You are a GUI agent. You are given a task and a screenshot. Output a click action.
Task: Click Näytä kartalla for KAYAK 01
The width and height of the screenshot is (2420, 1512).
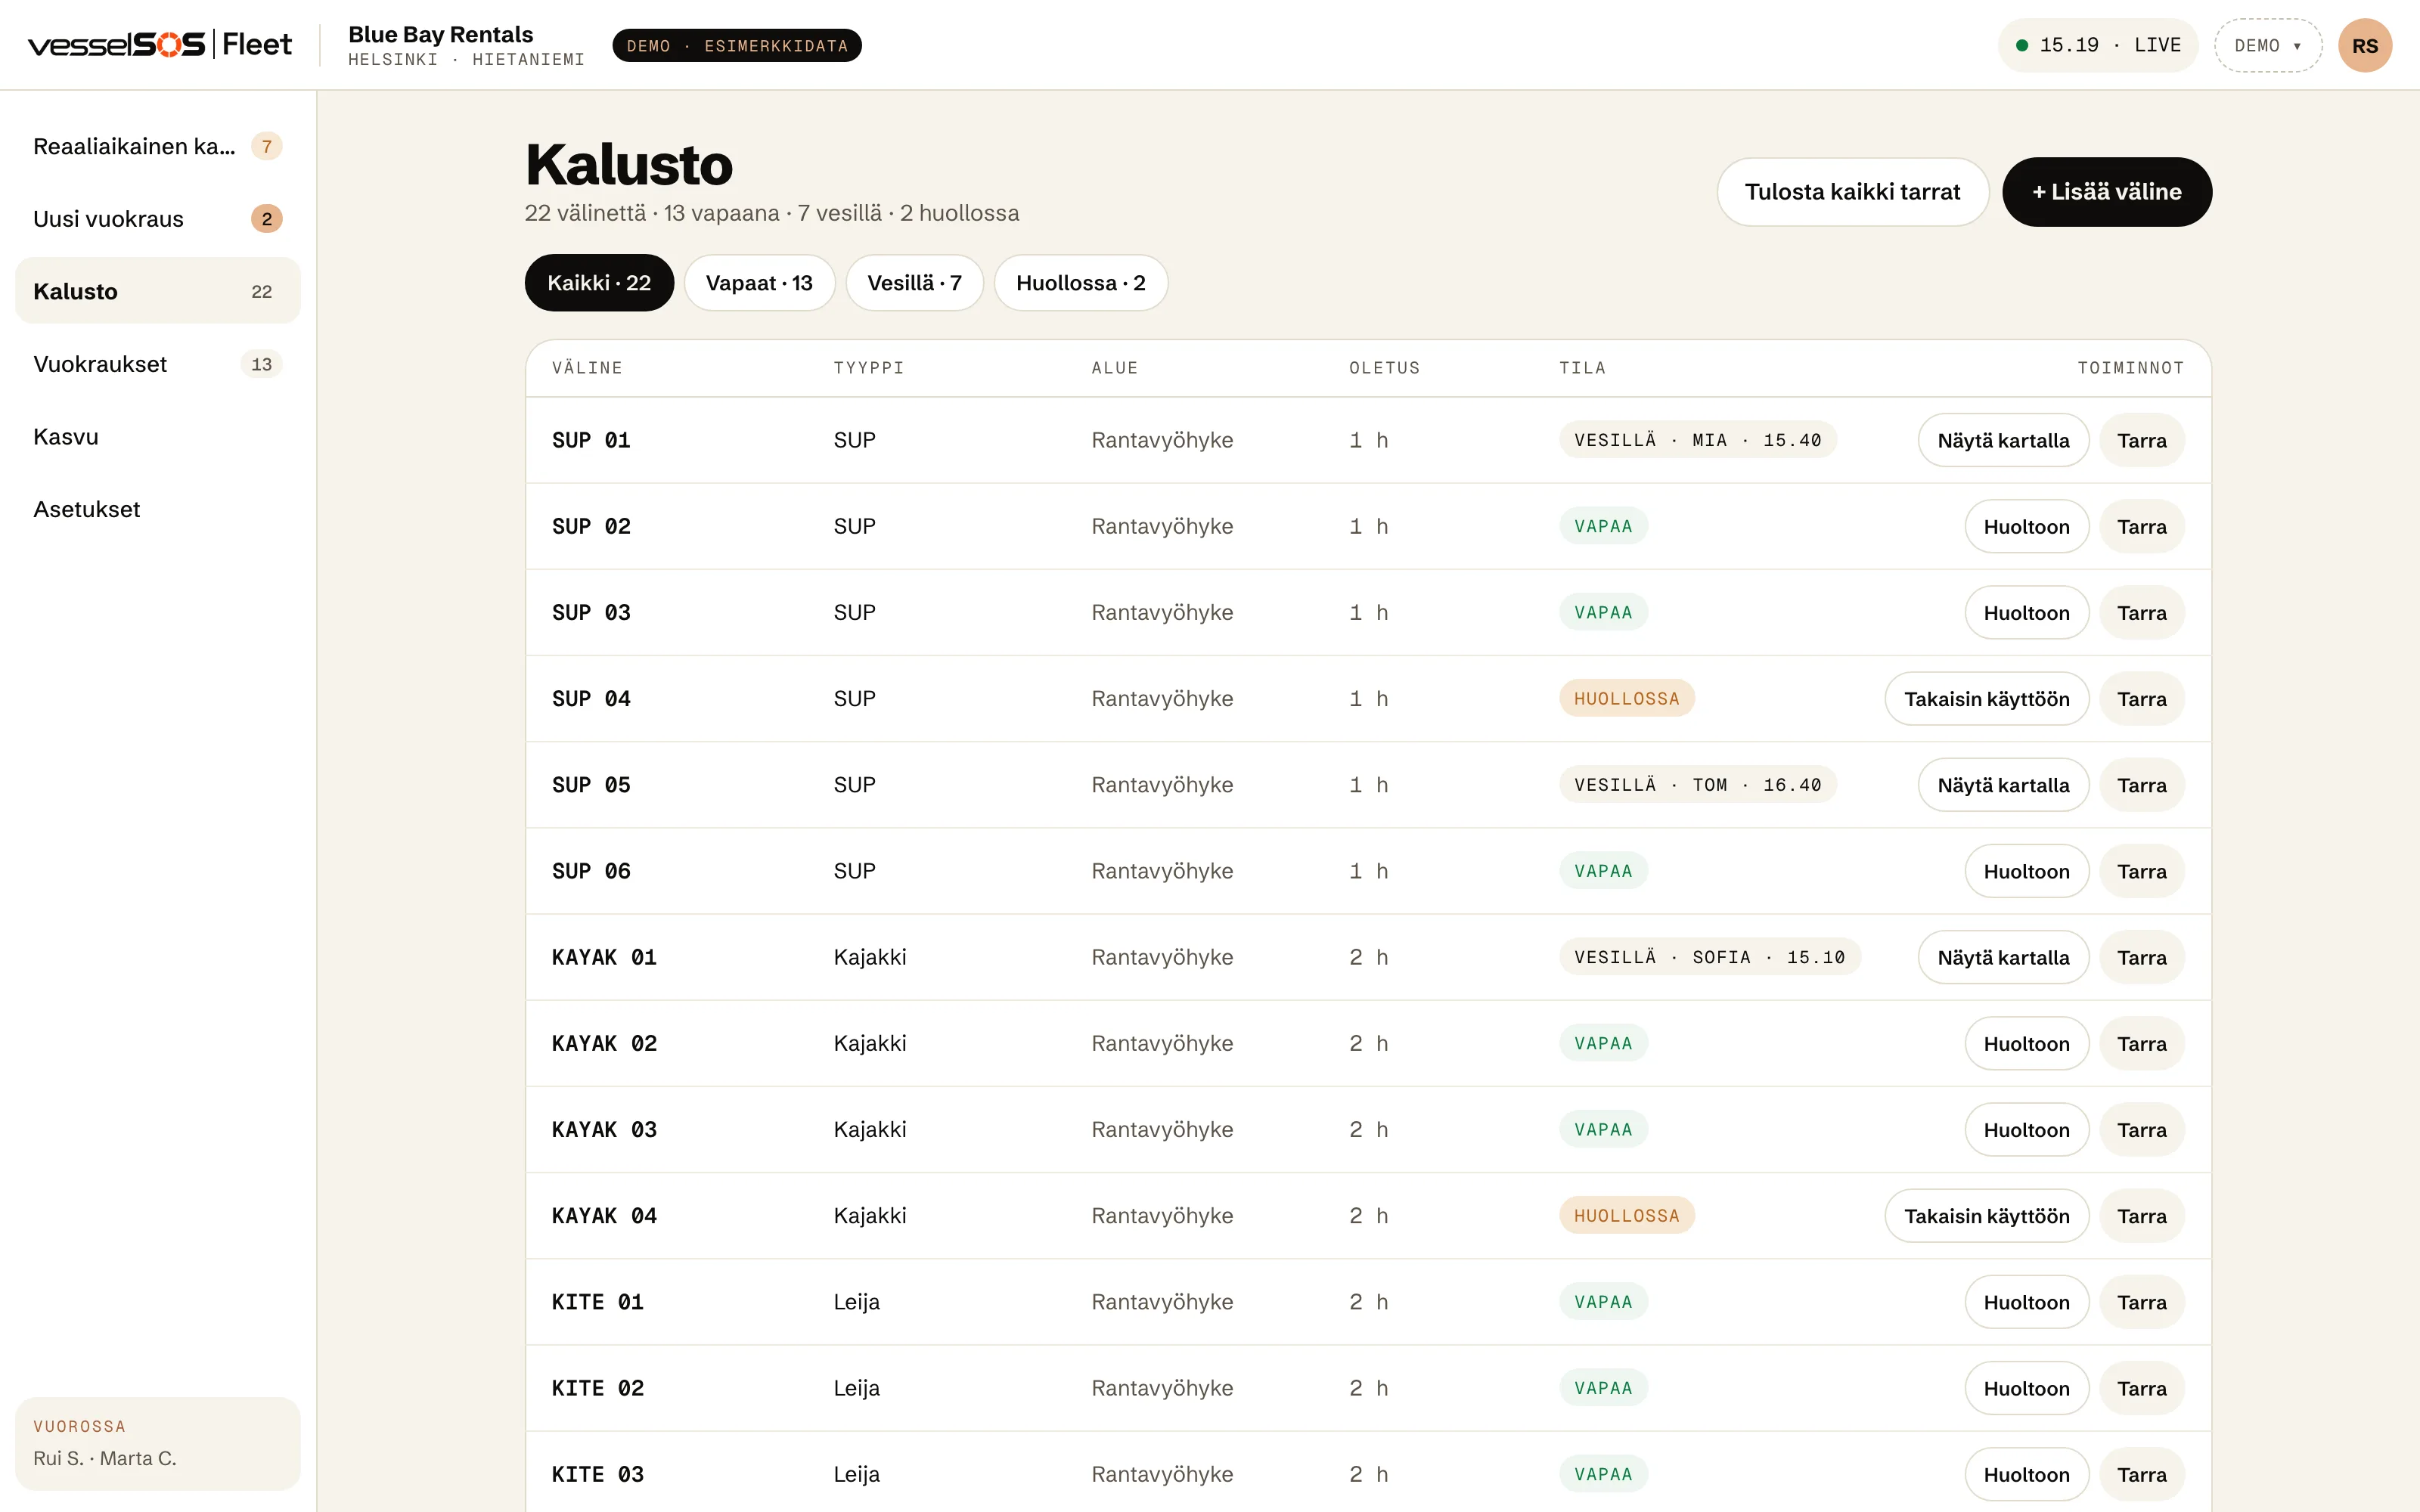coord(2003,958)
